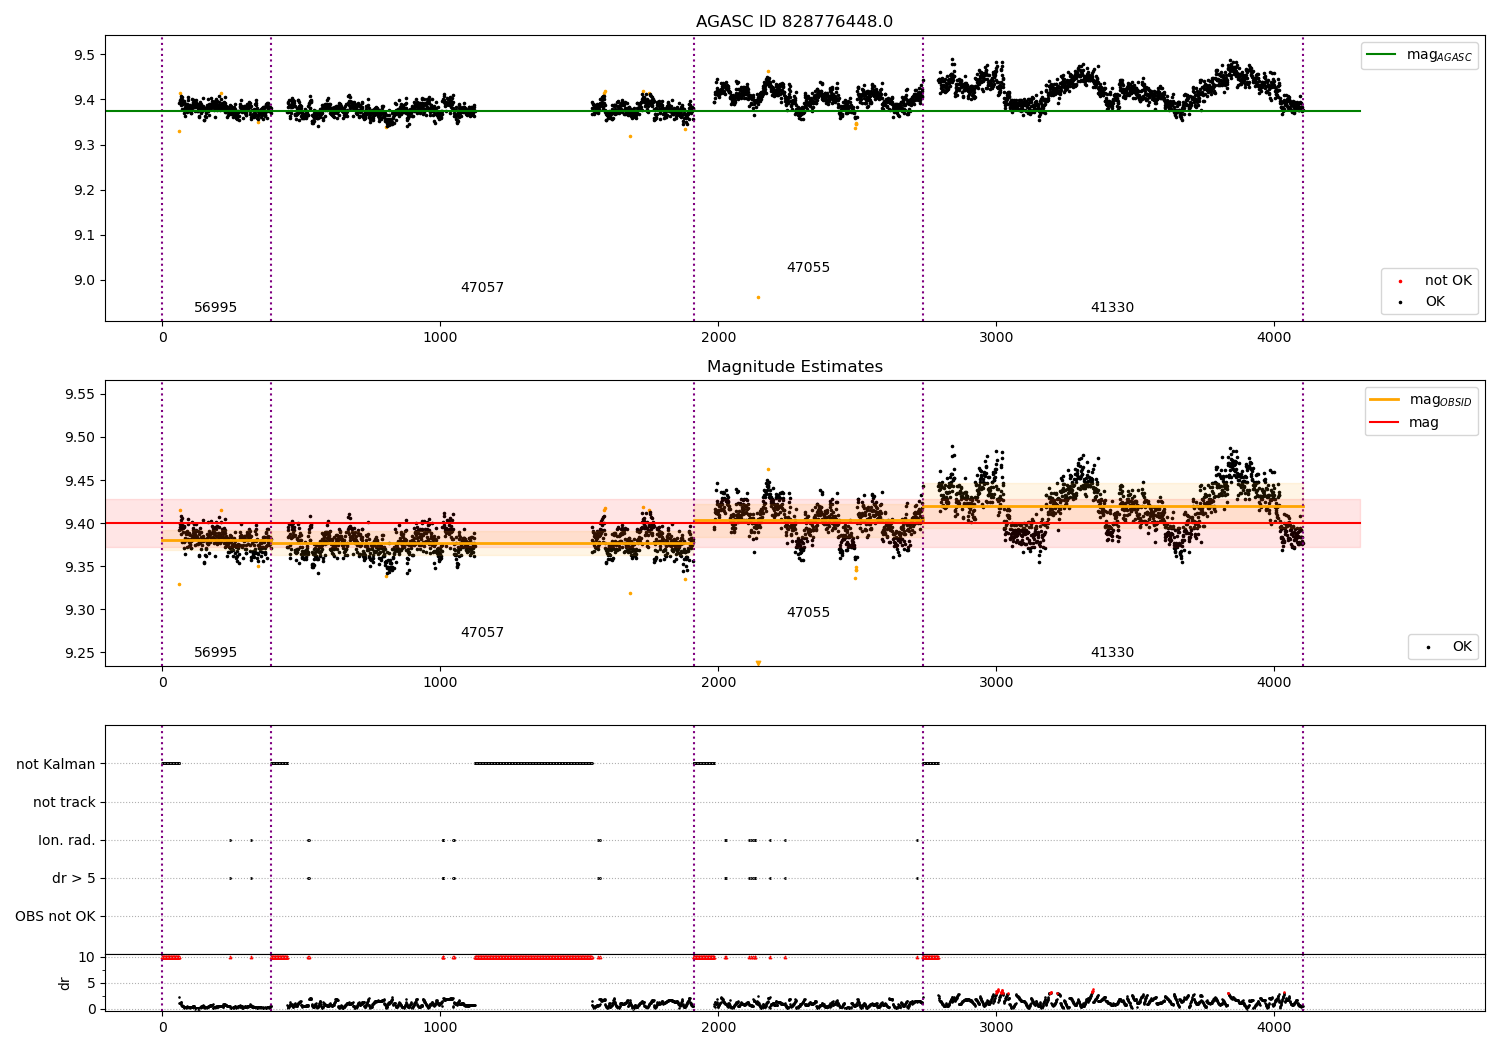Click the label 47057 in the Magnitude Estimates plot
This screenshot has height=1050, width=1500.
tap(482, 633)
